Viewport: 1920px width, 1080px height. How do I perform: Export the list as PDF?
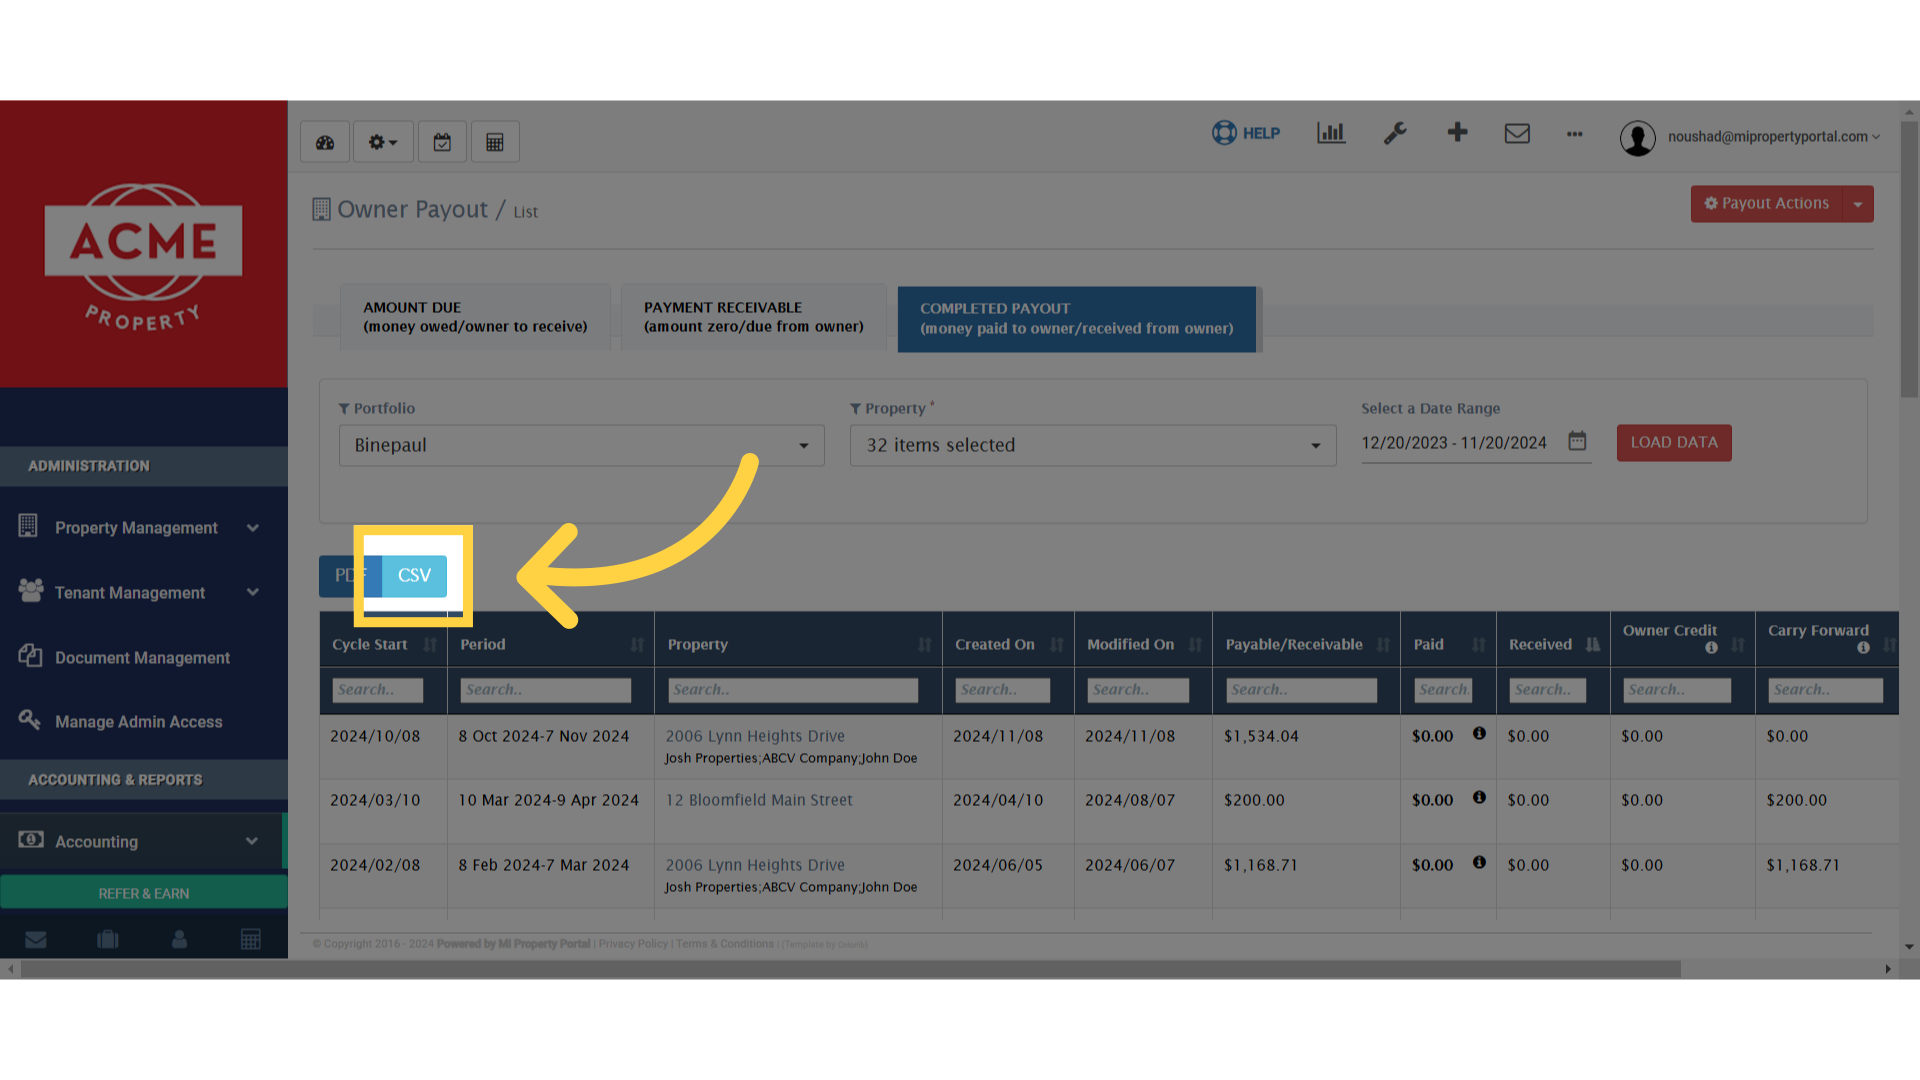coord(350,576)
